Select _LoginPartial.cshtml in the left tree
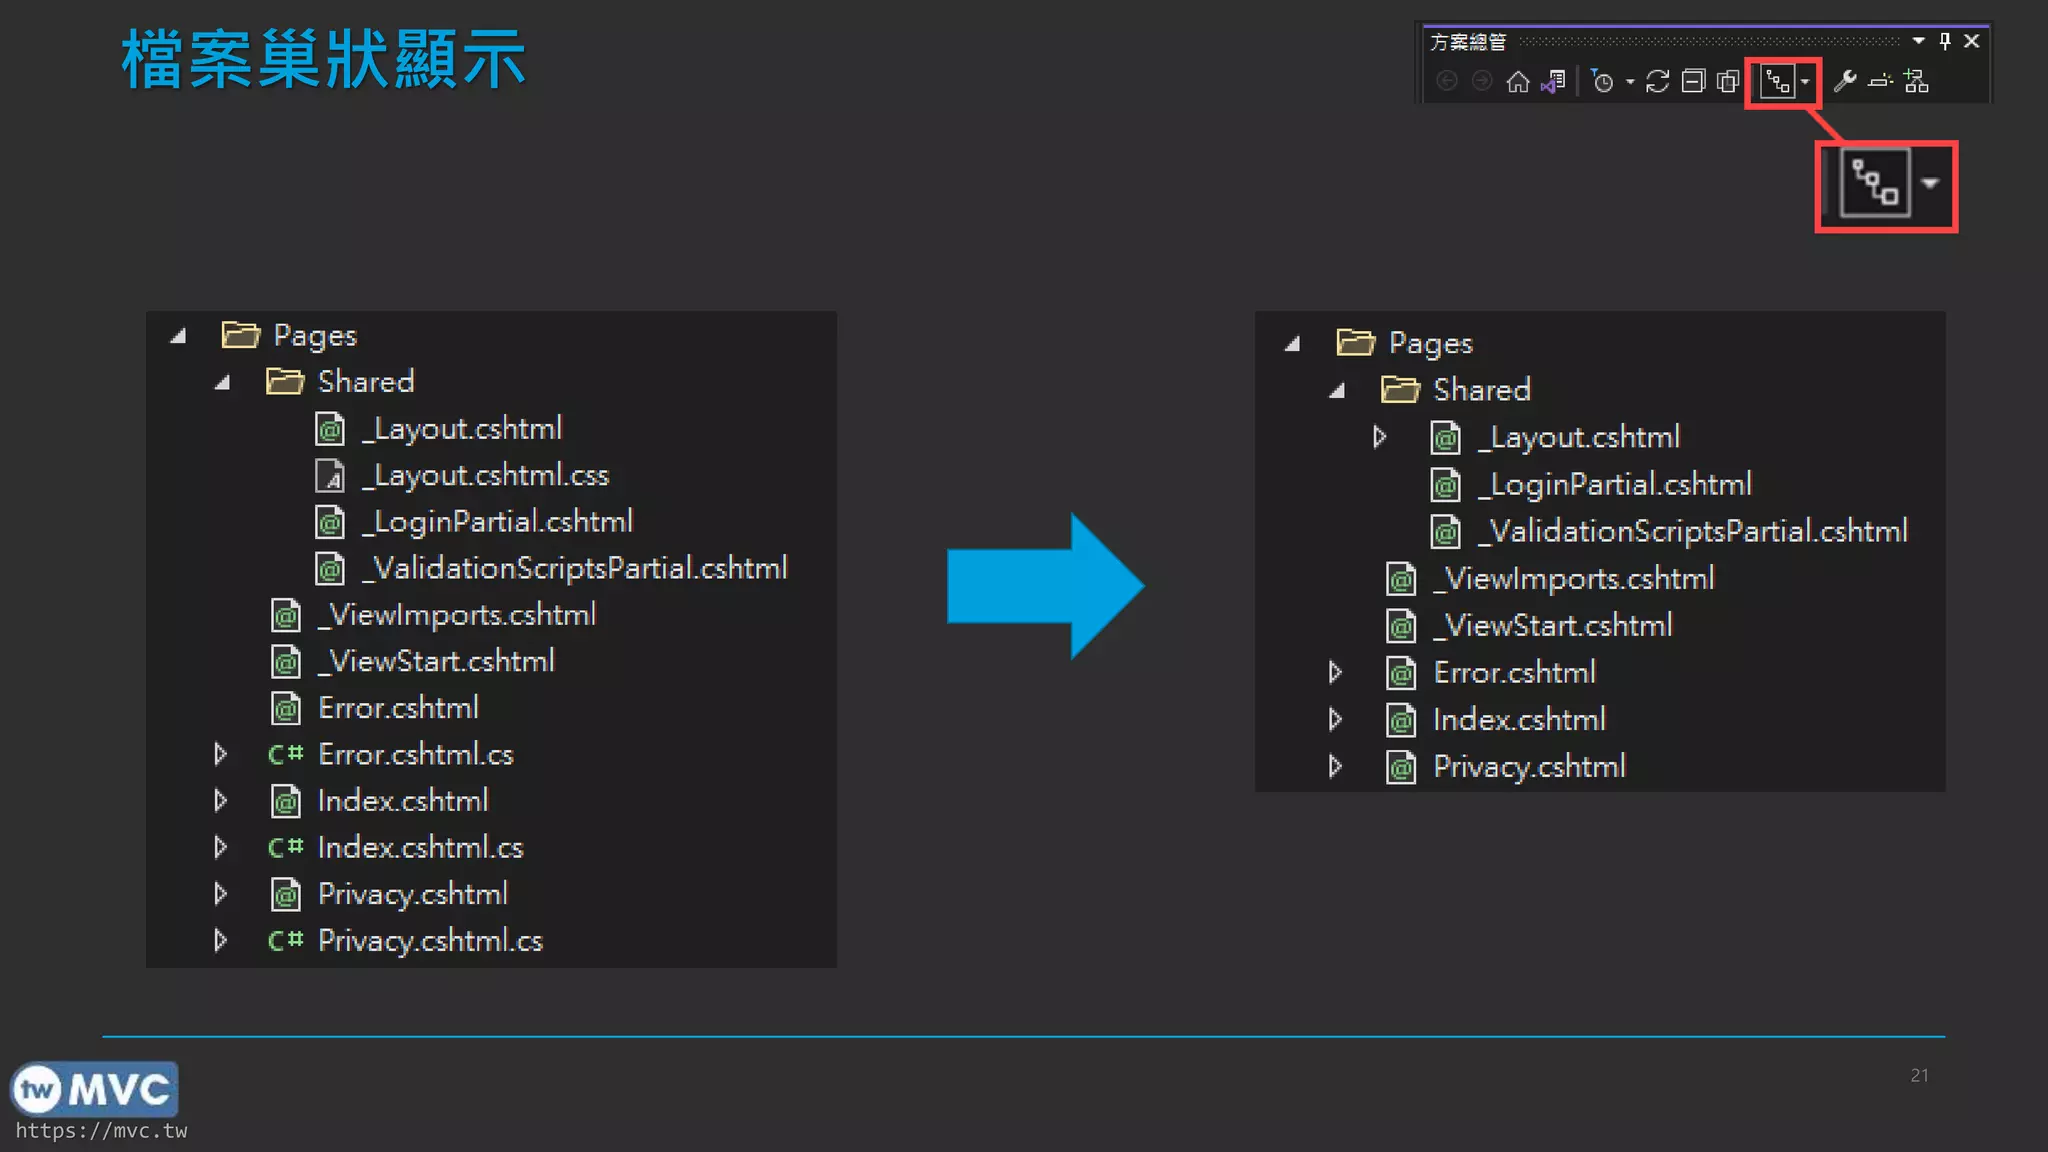Viewport: 2048px width, 1152px height. coord(497,521)
